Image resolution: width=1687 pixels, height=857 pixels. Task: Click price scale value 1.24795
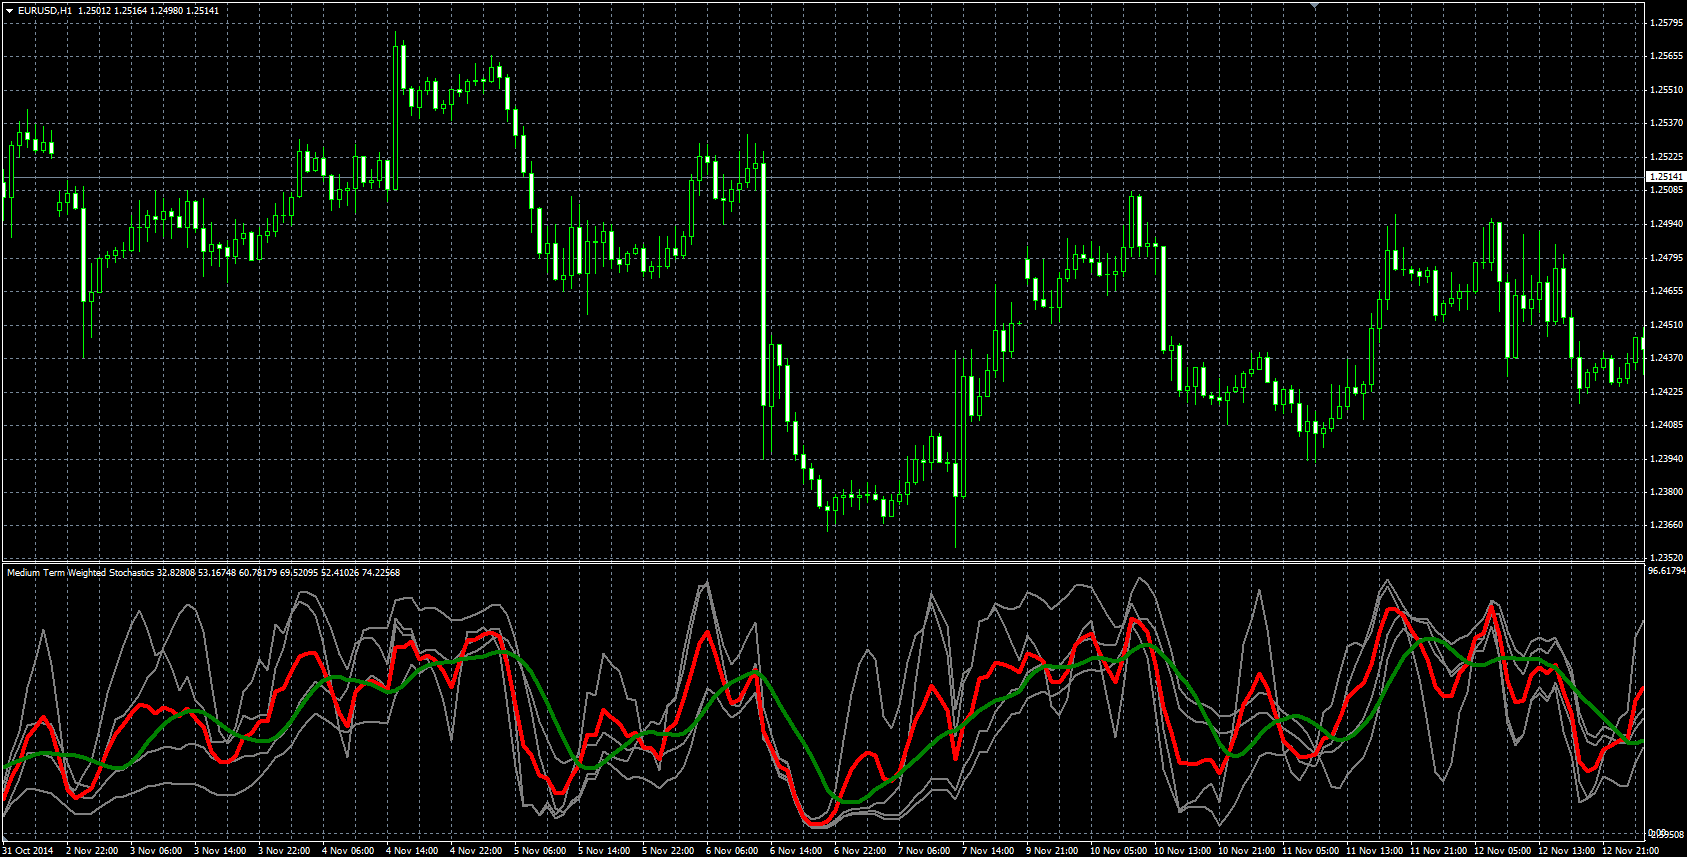pyautogui.click(x=1665, y=258)
